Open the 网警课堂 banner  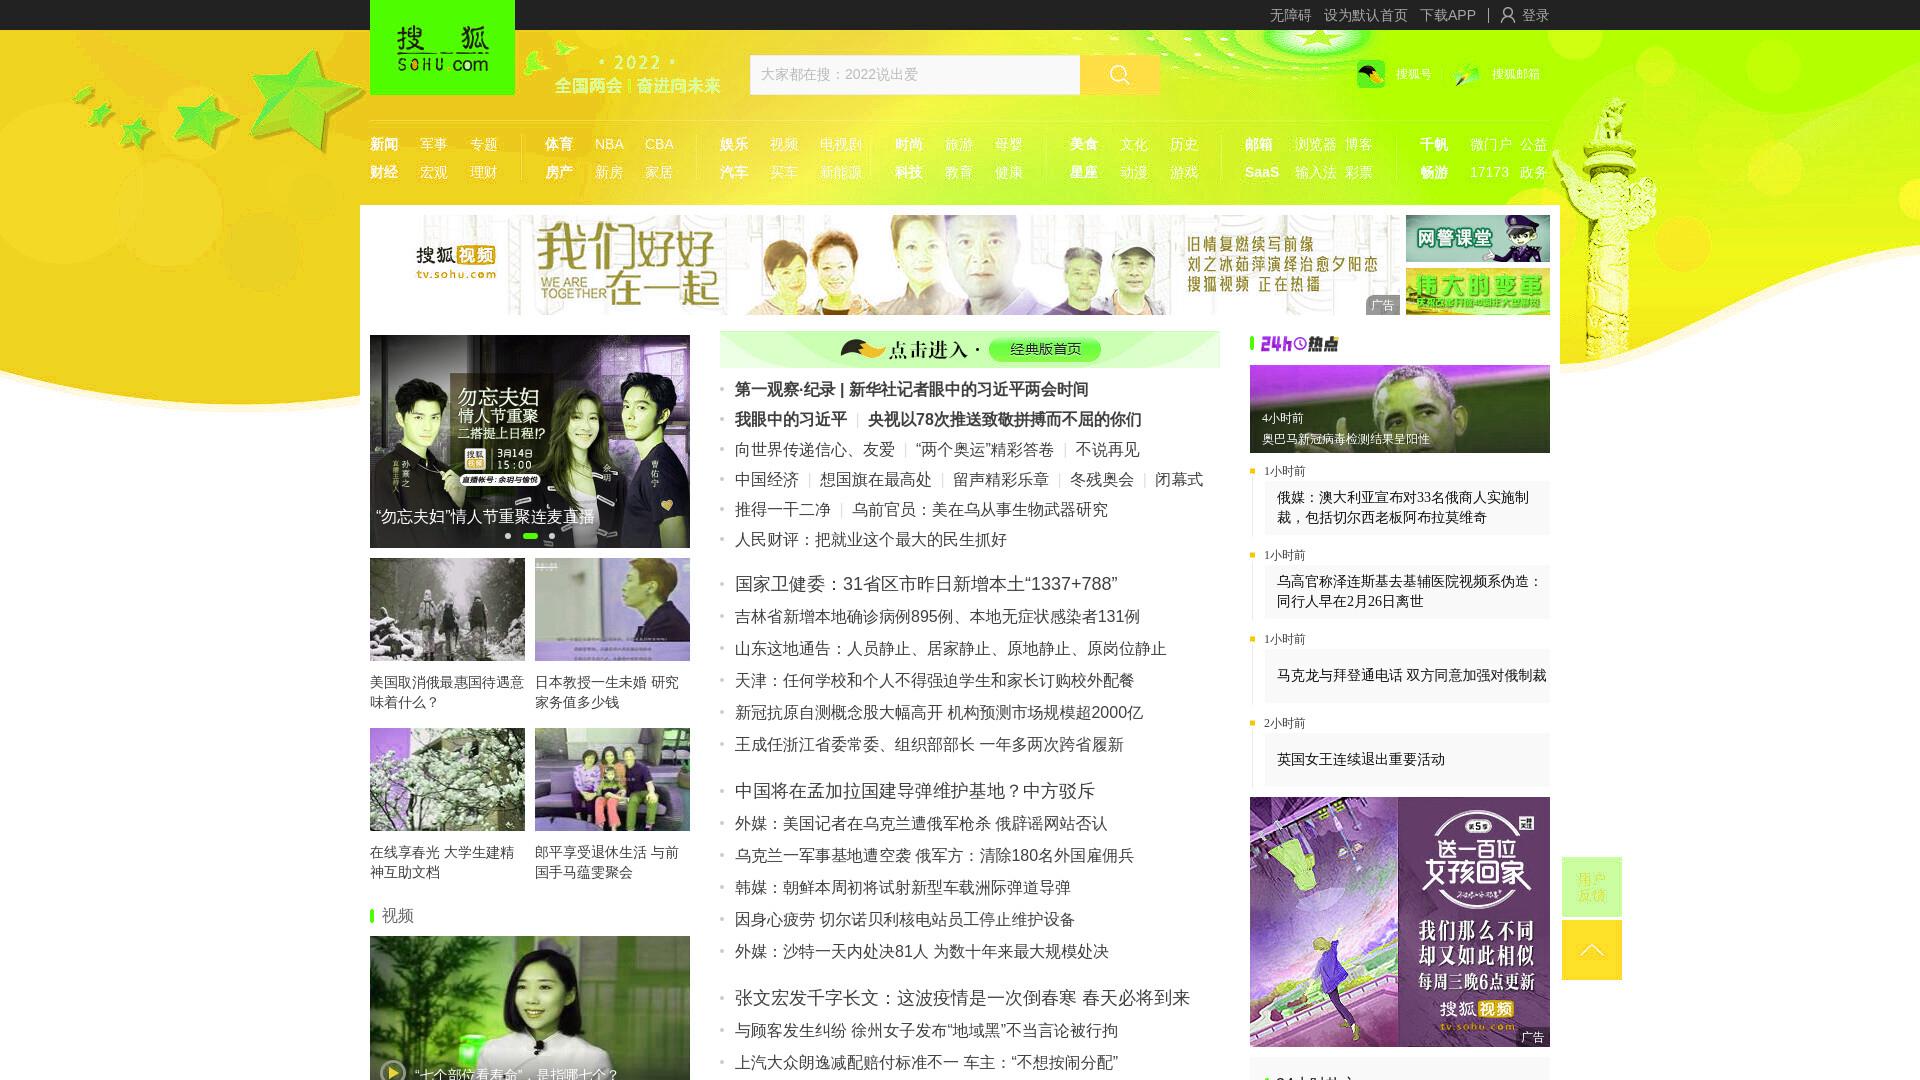point(1477,238)
